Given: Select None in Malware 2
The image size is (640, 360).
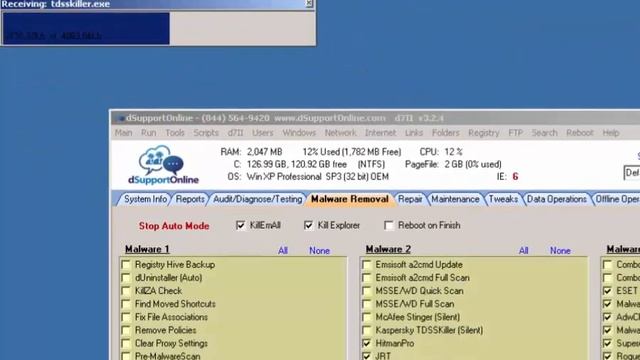Looking at the screenshot, I should click(x=560, y=251).
